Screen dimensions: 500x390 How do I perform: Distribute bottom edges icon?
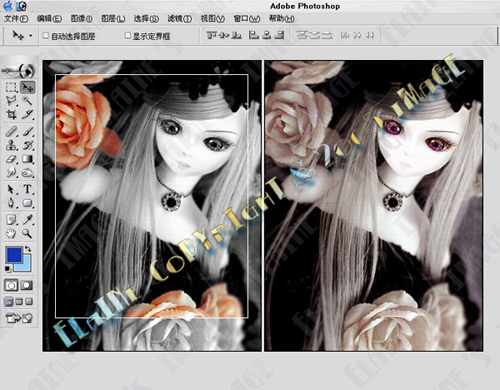pos(327,35)
